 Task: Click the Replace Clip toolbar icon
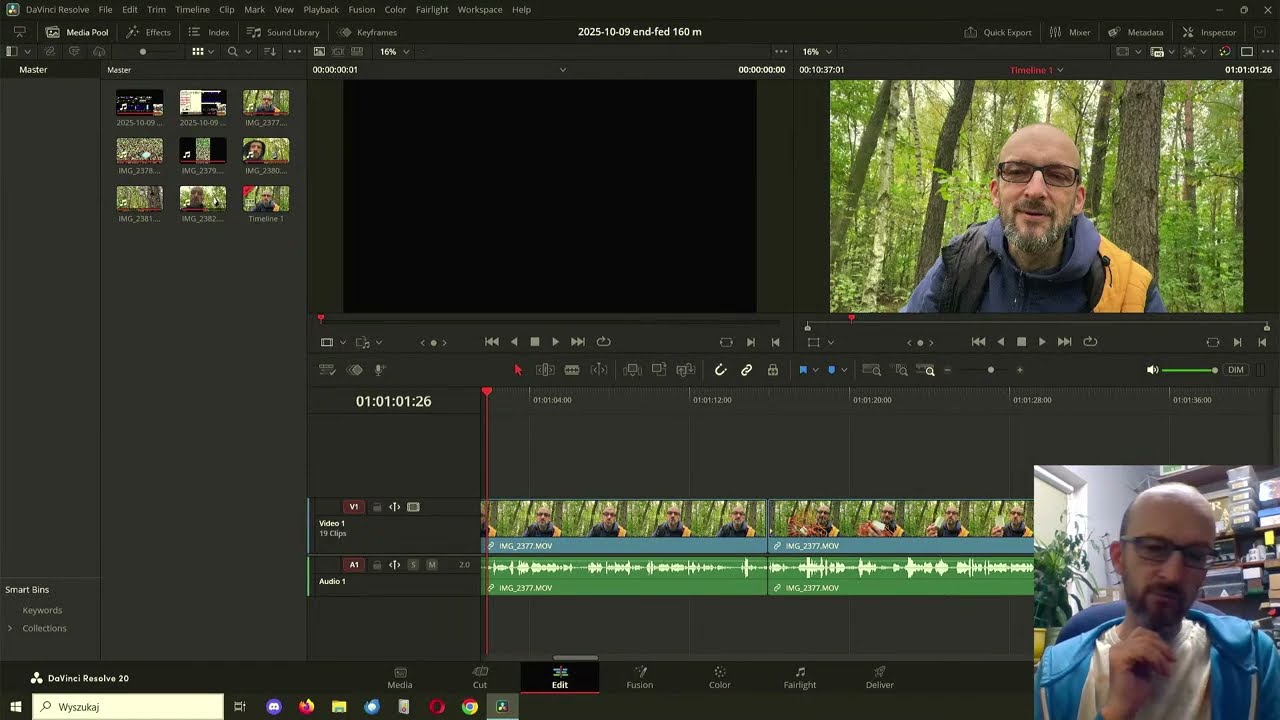click(686, 370)
